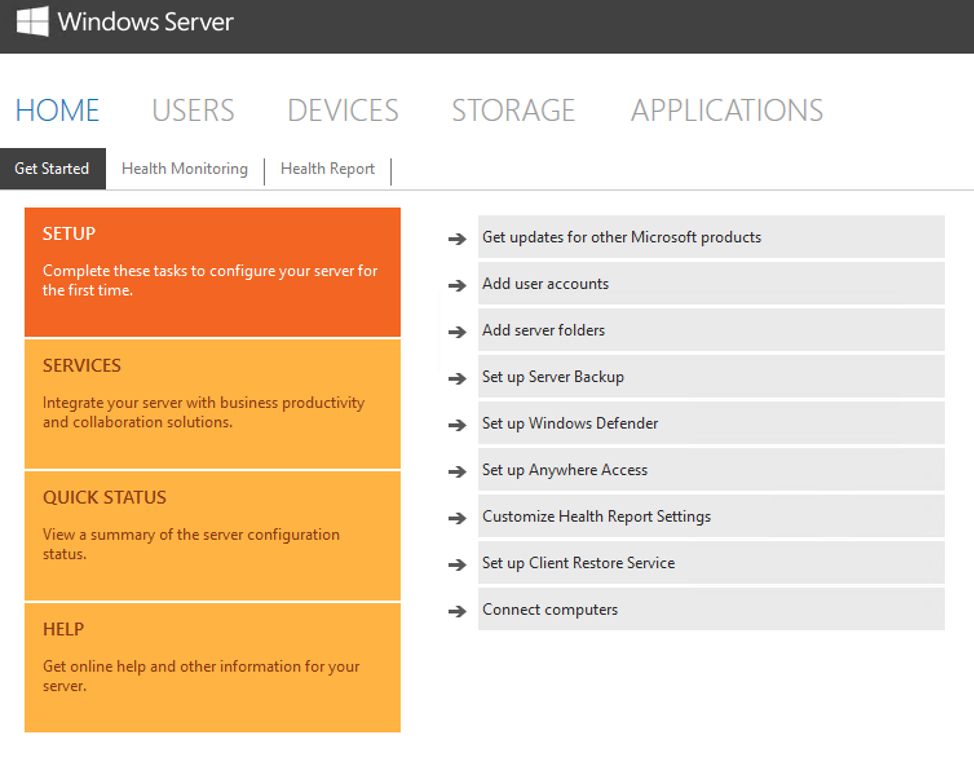Click arrow icon beside Set up Server Backup
Viewport: 974px width, 768px height.
(457, 378)
